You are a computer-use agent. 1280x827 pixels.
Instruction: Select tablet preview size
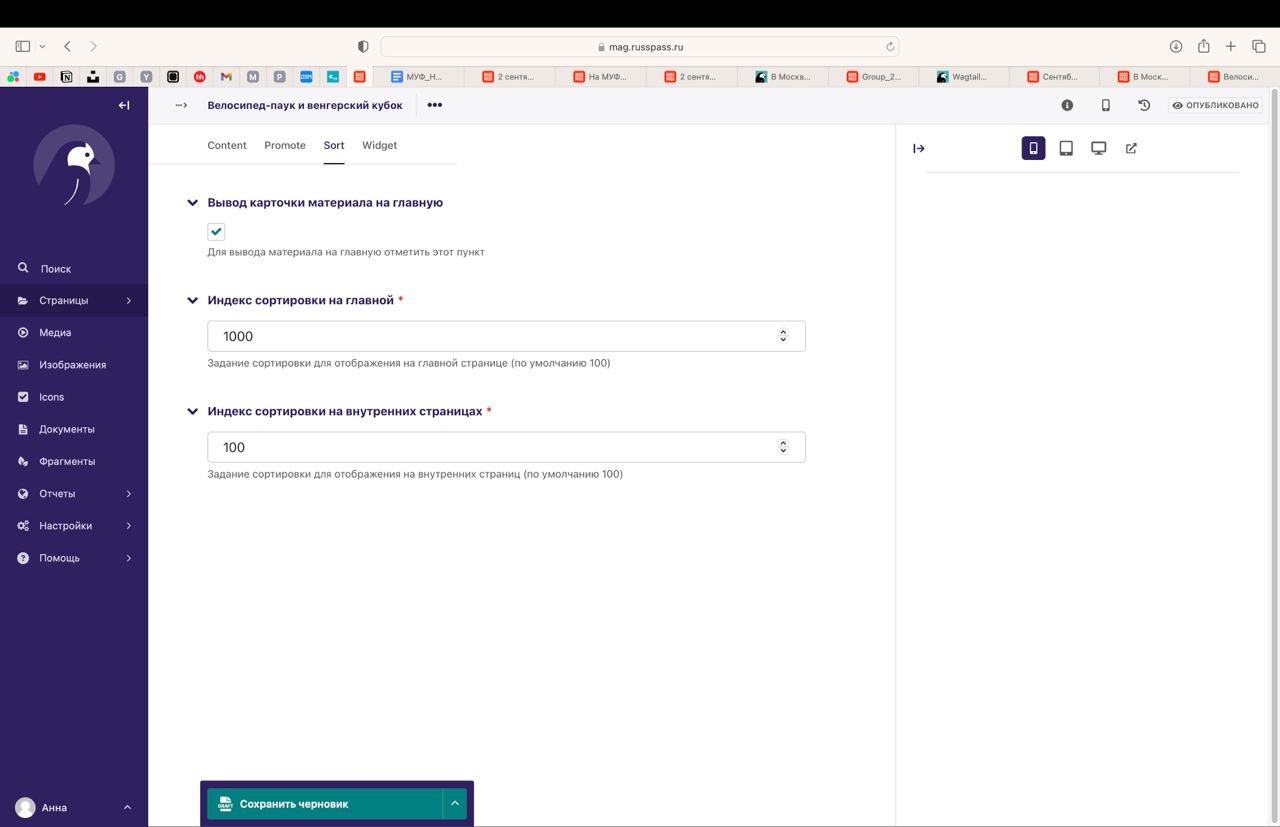click(x=1066, y=148)
